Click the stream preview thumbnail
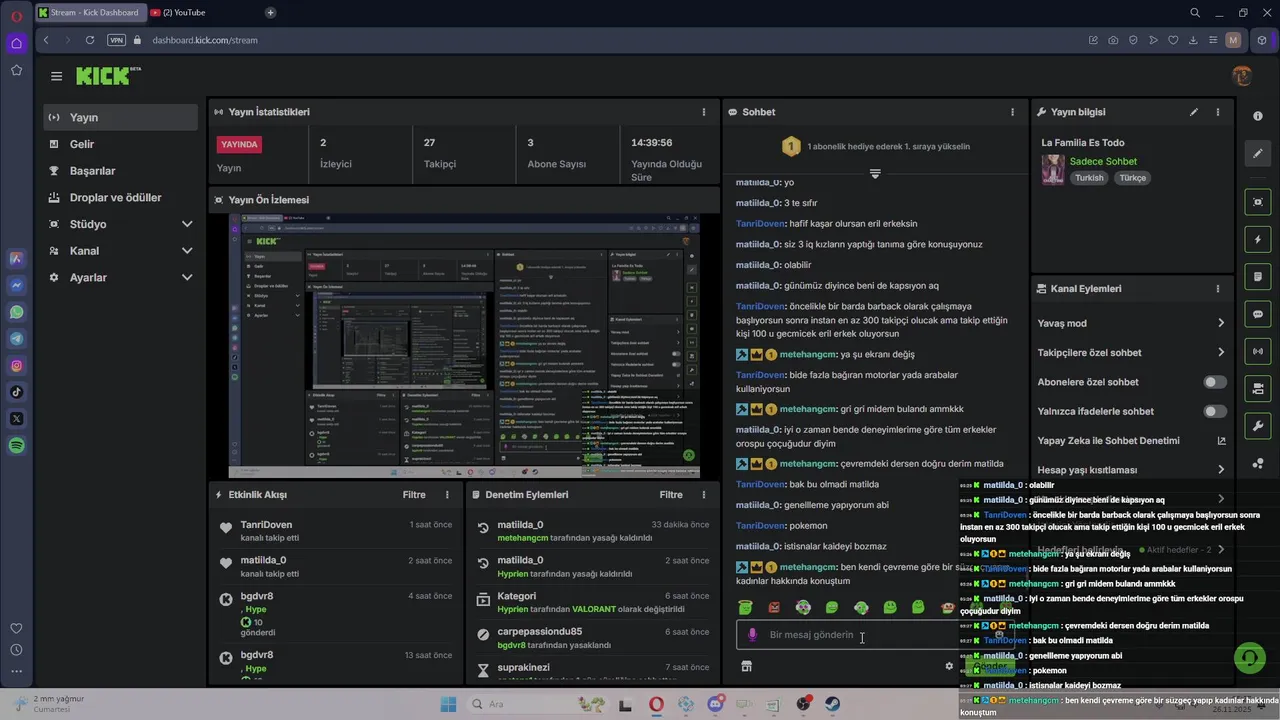Image resolution: width=1280 pixels, height=720 pixels. [464, 346]
